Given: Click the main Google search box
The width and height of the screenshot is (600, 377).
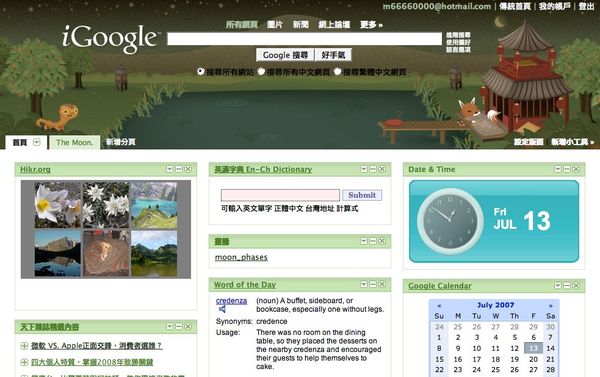Looking at the screenshot, I should [x=305, y=39].
